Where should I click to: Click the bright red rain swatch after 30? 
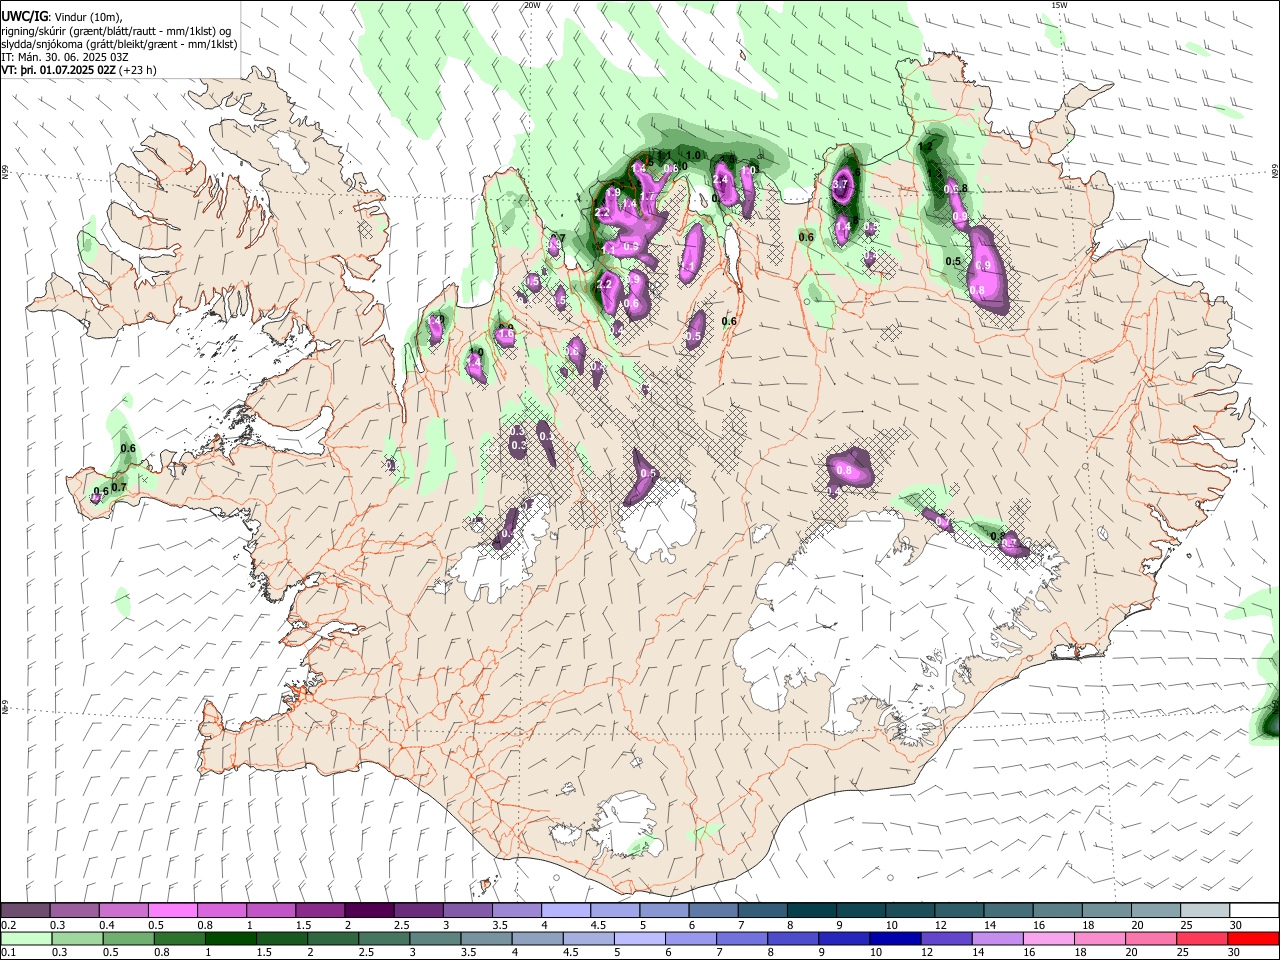(x=1252, y=938)
